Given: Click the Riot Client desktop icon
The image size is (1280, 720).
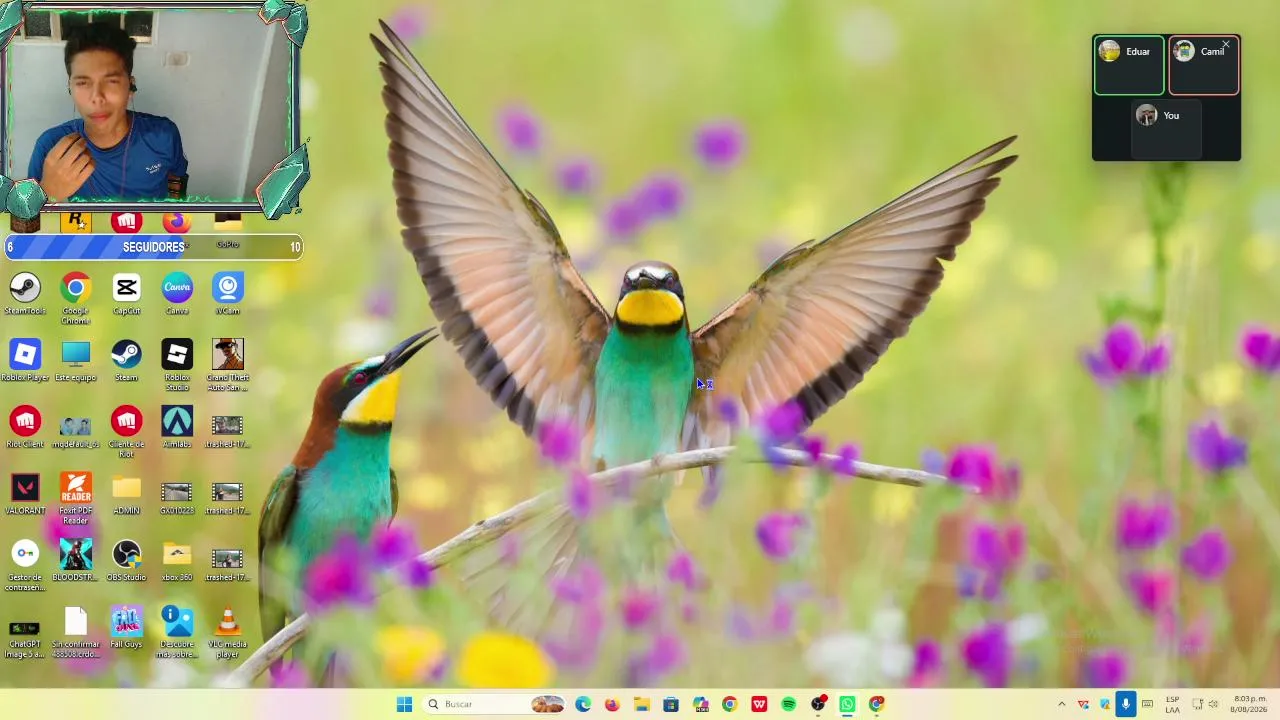Looking at the screenshot, I should [25, 428].
